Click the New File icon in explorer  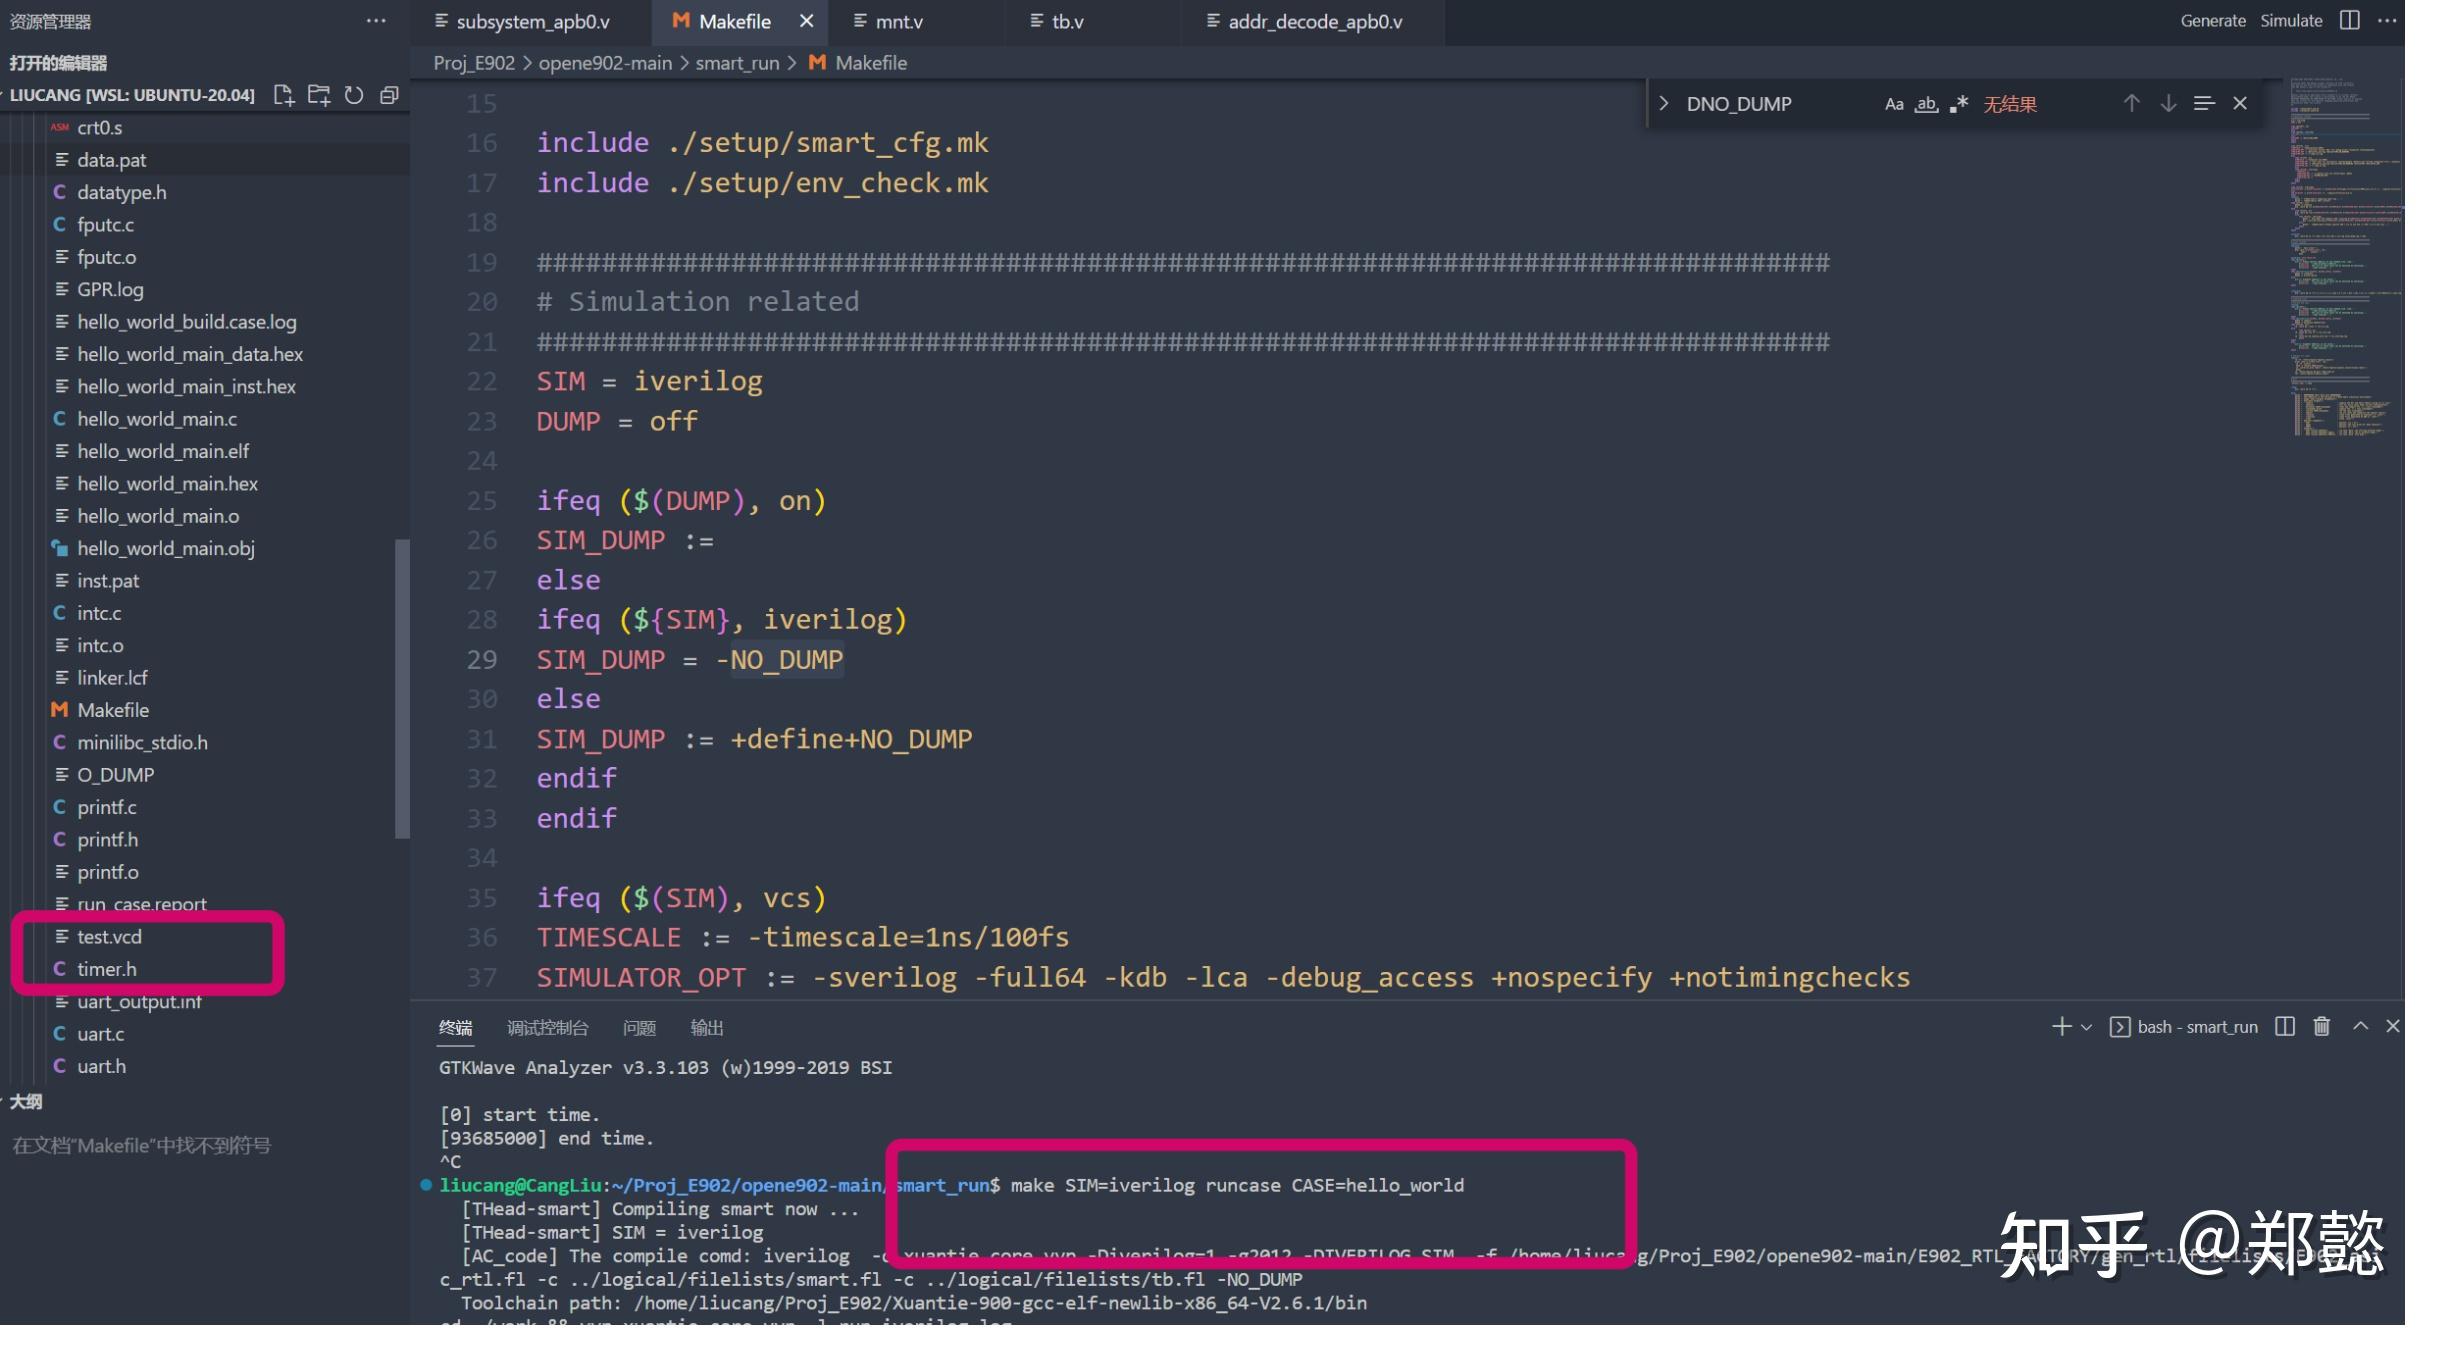click(x=284, y=95)
